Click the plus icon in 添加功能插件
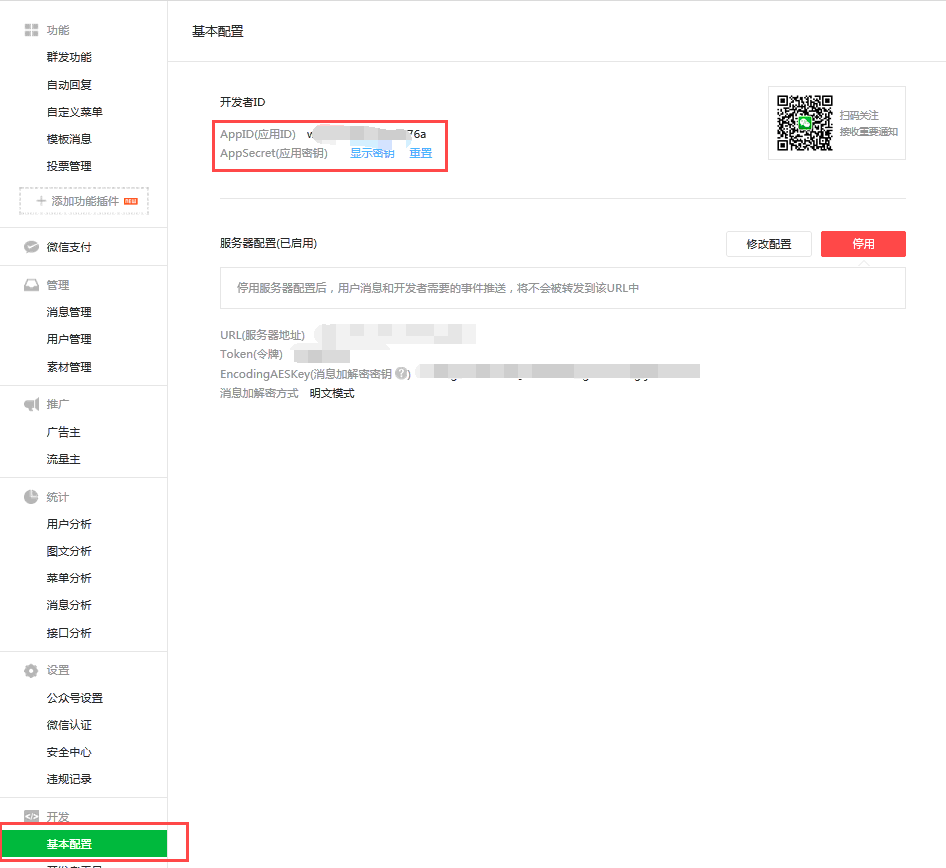The width and height of the screenshot is (946, 868). click(41, 201)
